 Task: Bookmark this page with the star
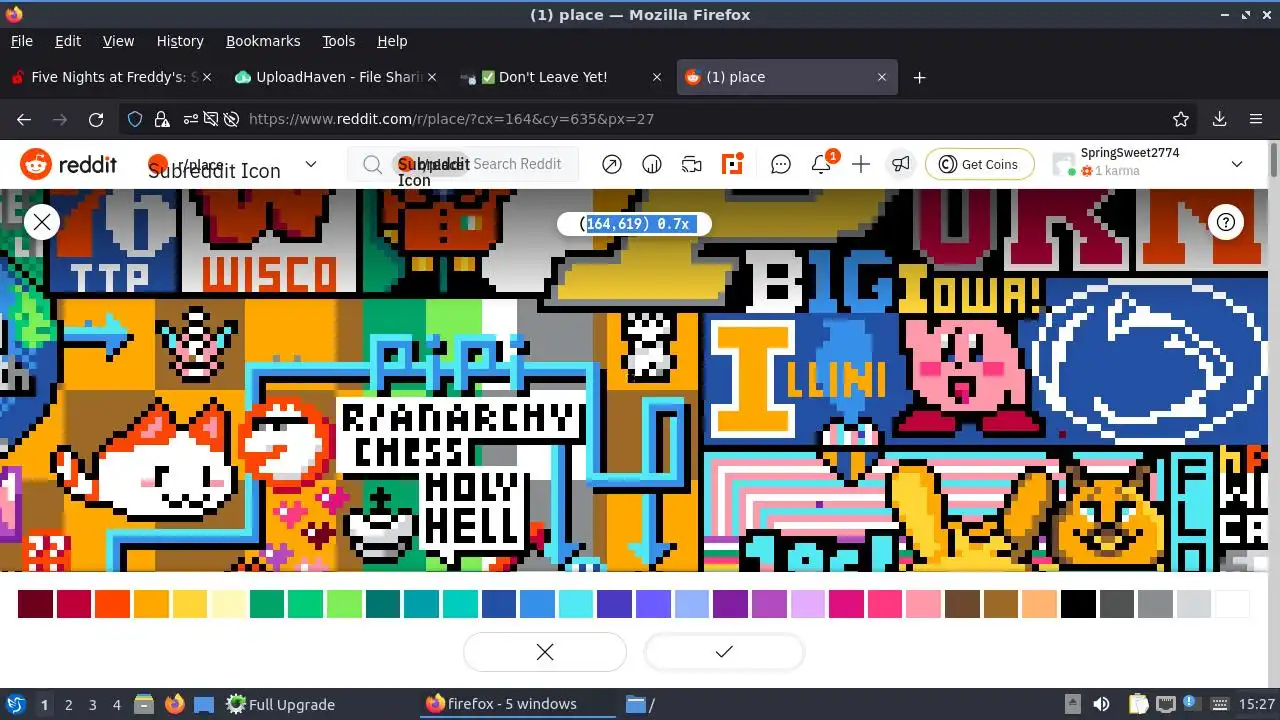(x=1181, y=119)
